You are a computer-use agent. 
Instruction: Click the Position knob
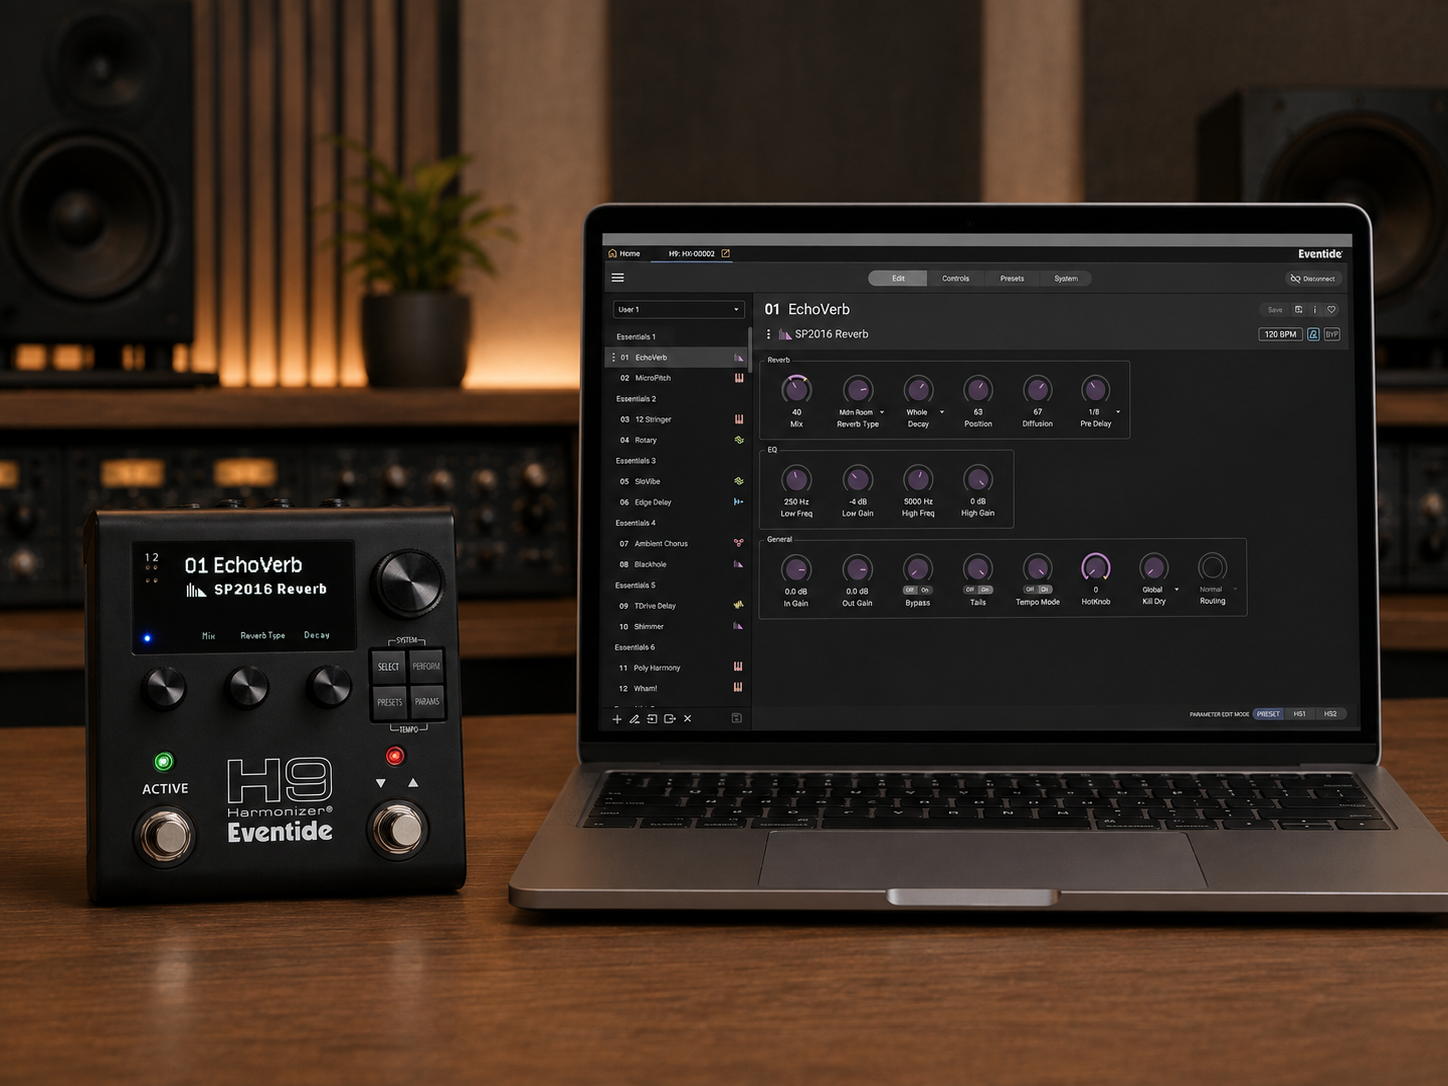978,389
